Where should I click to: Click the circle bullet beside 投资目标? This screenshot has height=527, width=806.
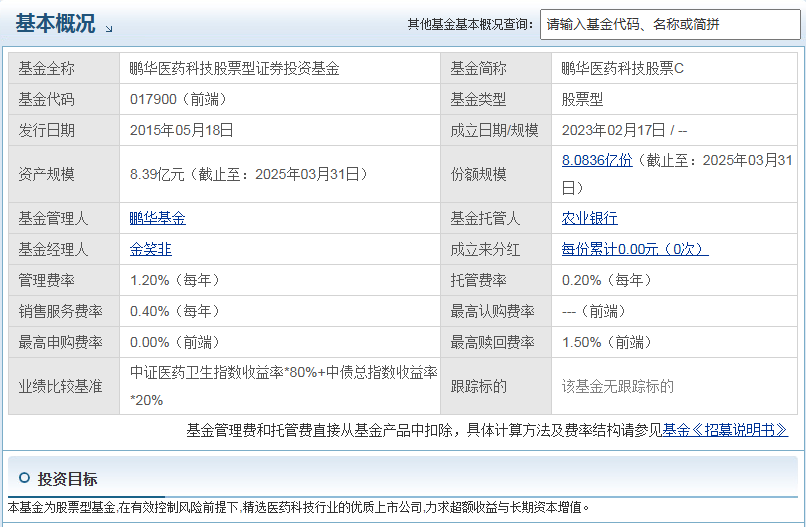pyautogui.click(x=24, y=478)
